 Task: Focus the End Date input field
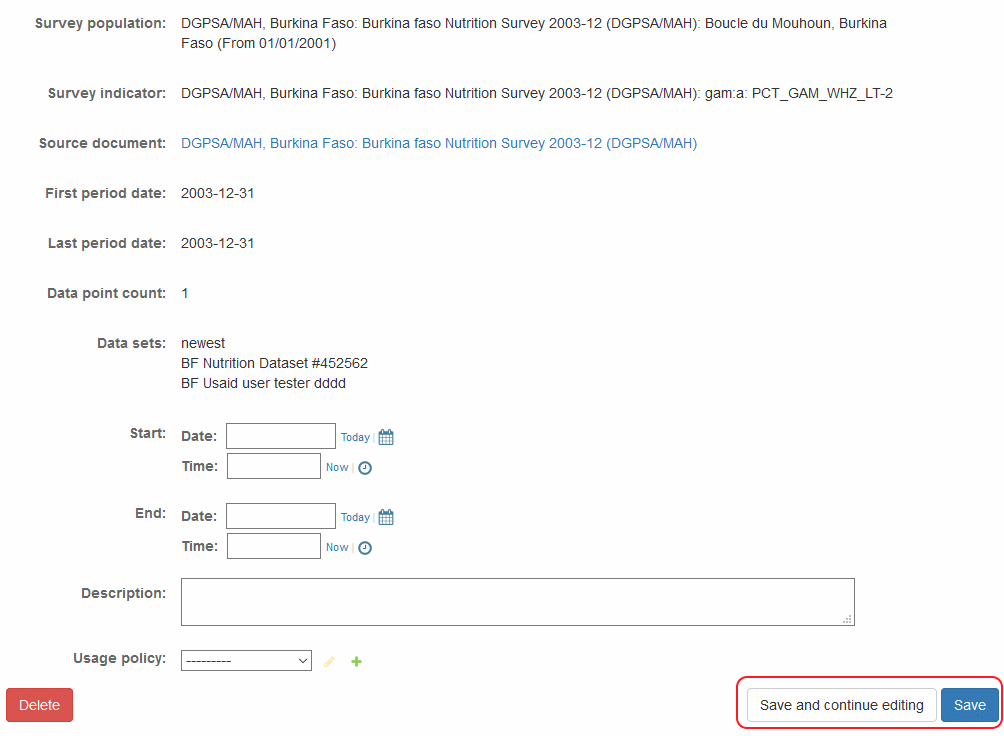[x=280, y=516]
